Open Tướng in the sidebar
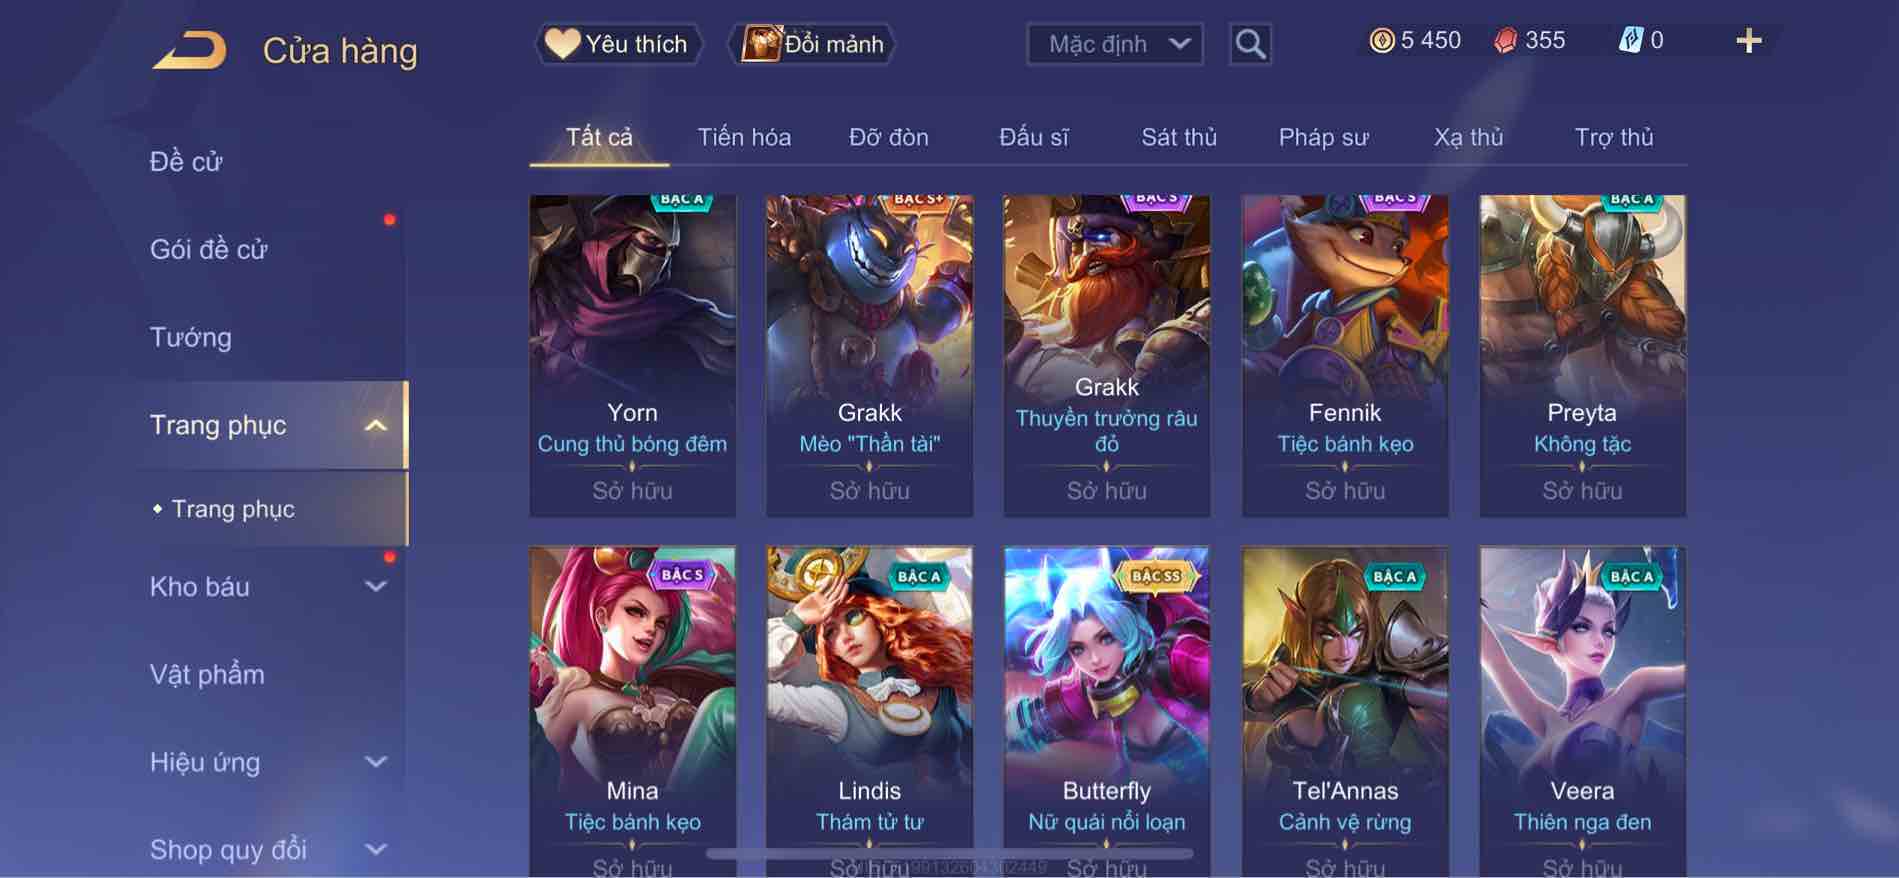 pyautogui.click(x=190, y=338)
